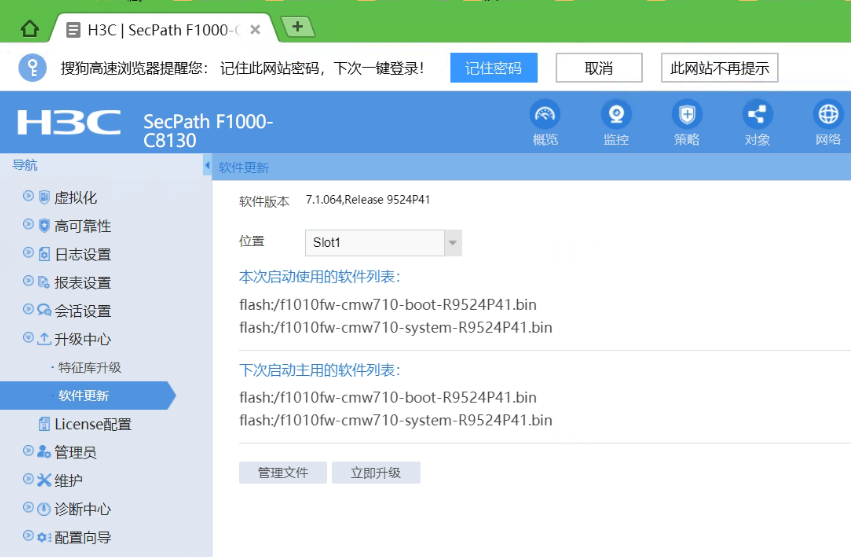Image resolution: width=851 pixels, height=557 pixels.
Task: Expand the 管理员 tree node
Action: (28, 450)
